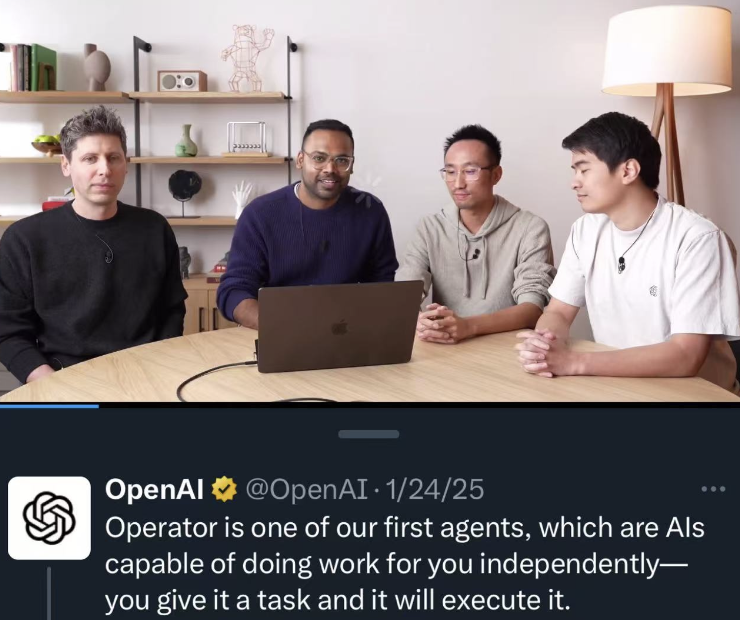The height and width of the screenshot is (620, 740).
Task: Click the wireframe bear sculpture on the shelf
Action: pos(246,58)
